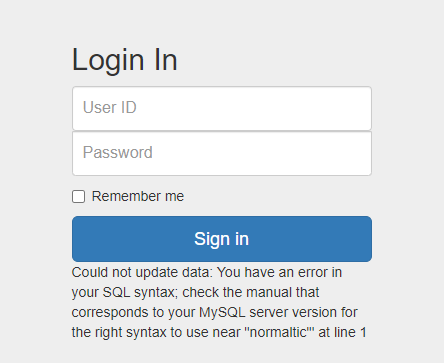Click the "Password" placeholder text
The height and width of the screenshot is (363, 444).
[118, 152]
